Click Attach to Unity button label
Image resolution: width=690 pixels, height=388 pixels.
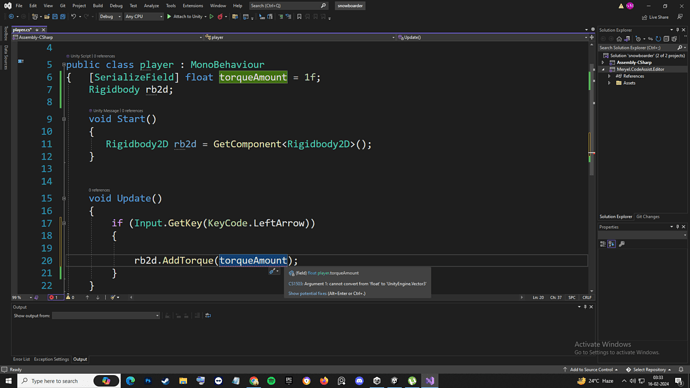[188, 17]
